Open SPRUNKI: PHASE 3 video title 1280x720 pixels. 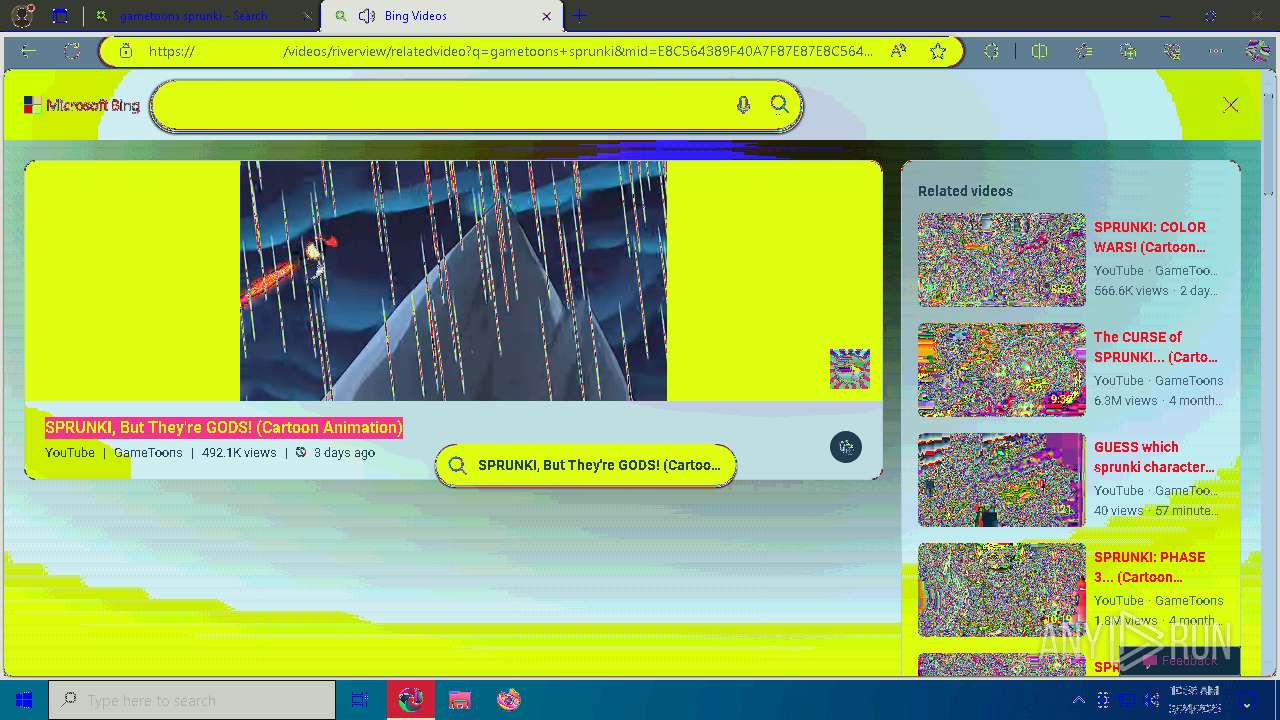tap(1150, 567)
